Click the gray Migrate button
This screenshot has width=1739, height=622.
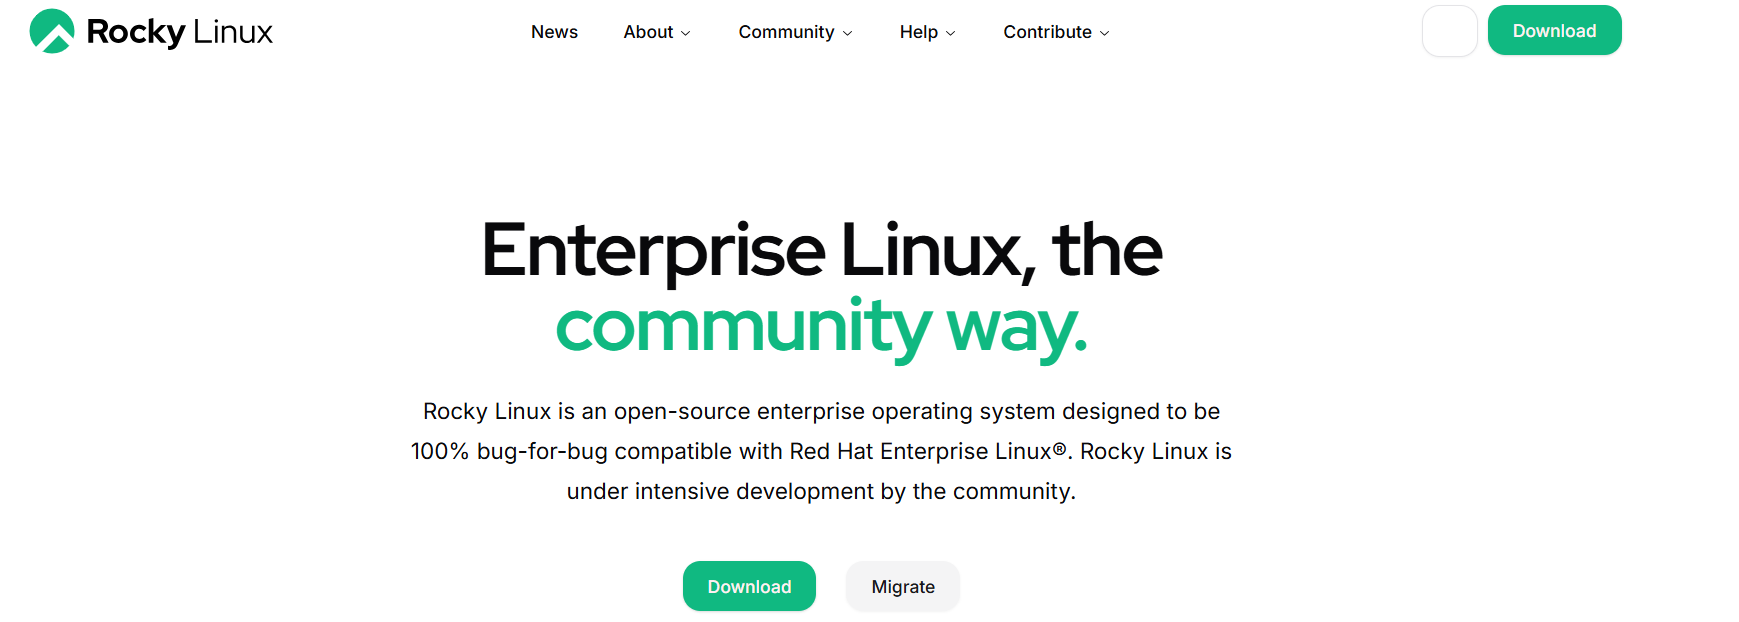click(902, 587)
